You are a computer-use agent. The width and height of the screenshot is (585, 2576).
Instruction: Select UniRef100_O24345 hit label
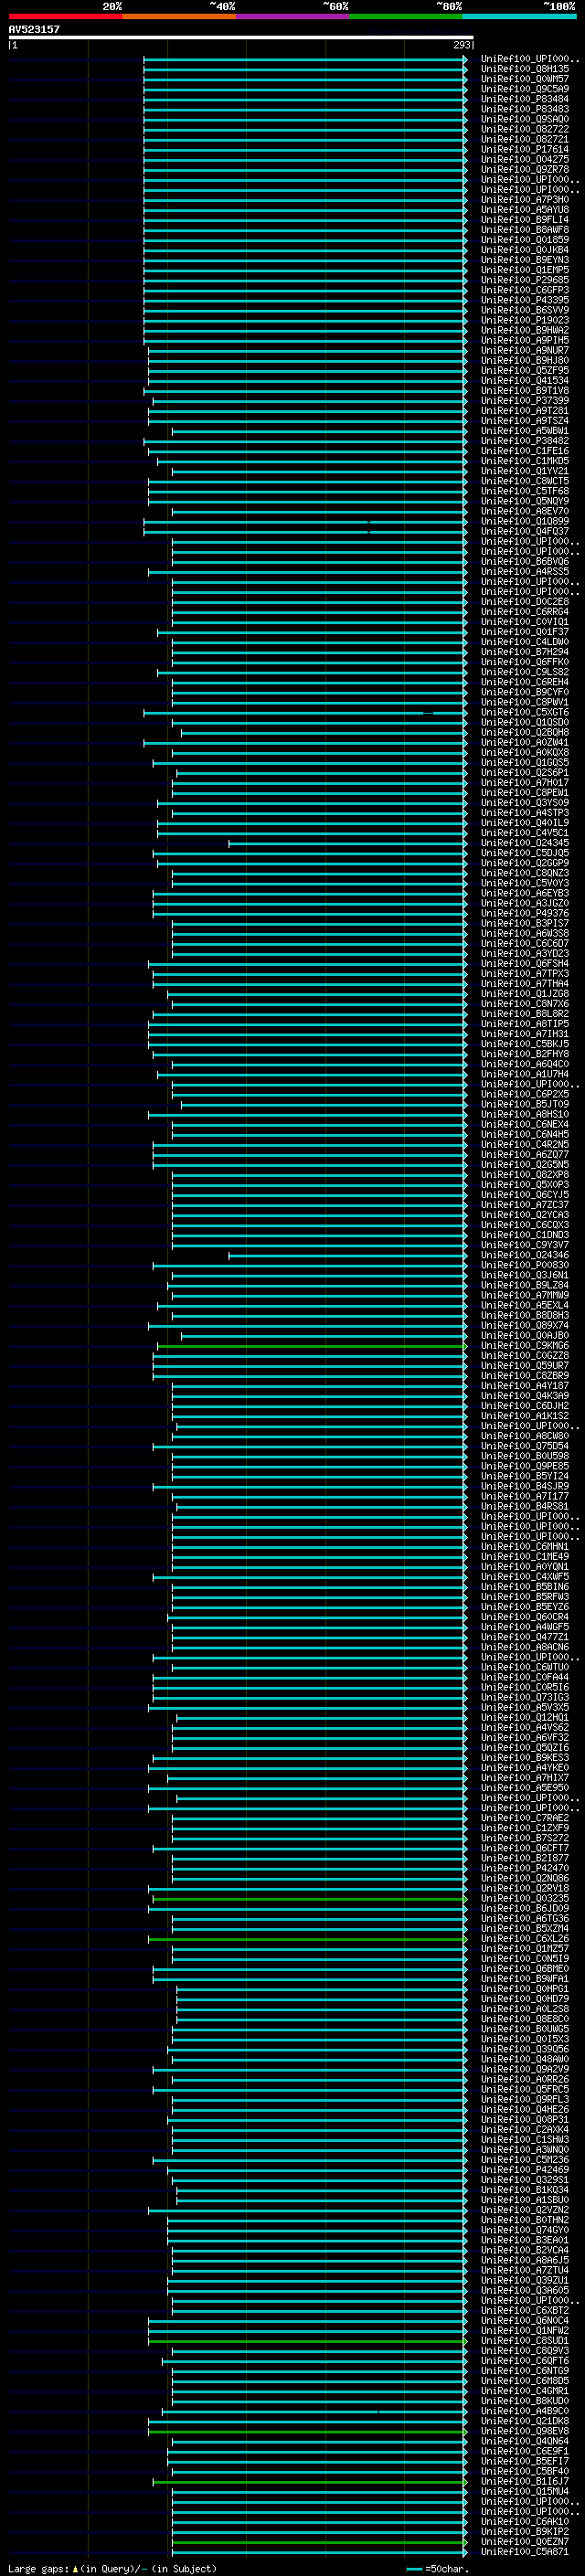click(524, 843)
